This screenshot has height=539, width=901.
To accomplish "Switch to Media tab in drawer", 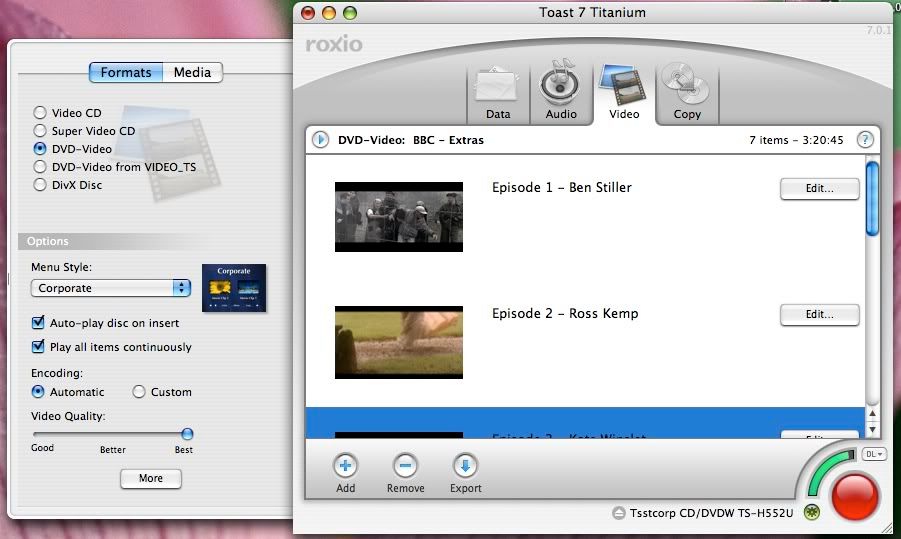I will 192,72.
